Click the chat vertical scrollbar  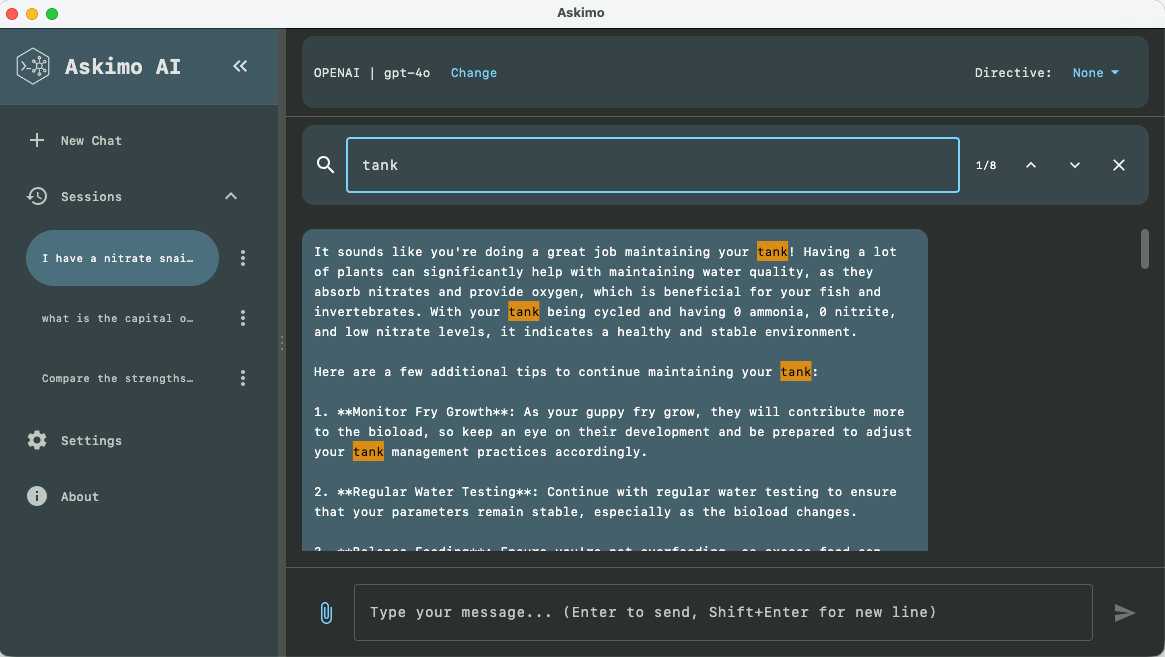tap(1145, 249)
